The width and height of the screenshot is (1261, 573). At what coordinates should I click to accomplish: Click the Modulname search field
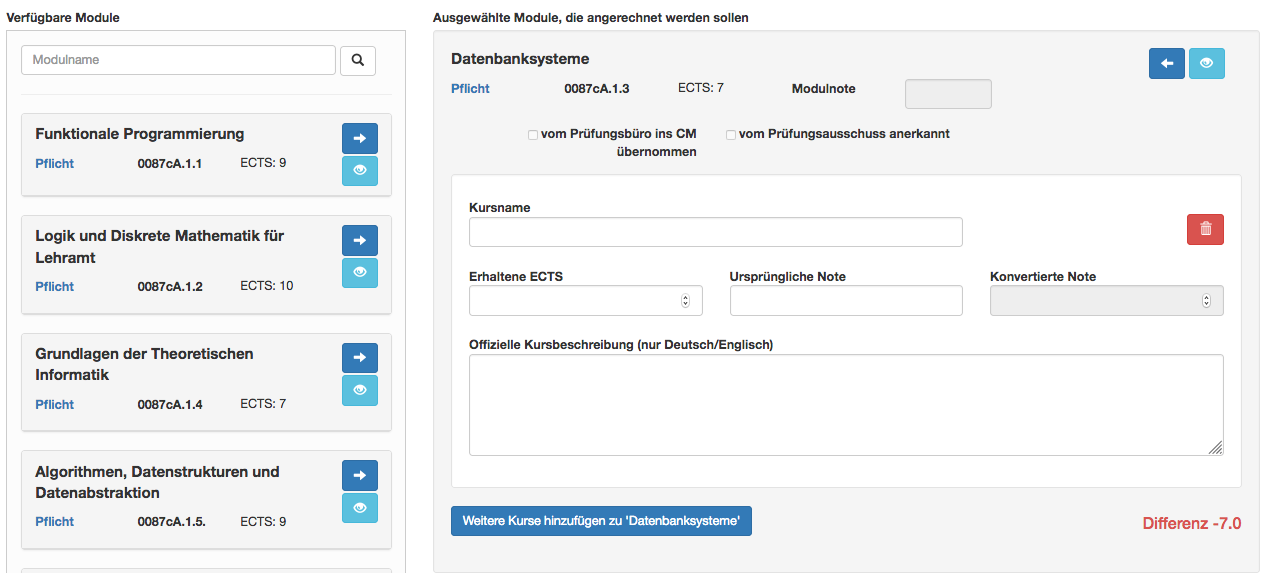tap(179, 60)
